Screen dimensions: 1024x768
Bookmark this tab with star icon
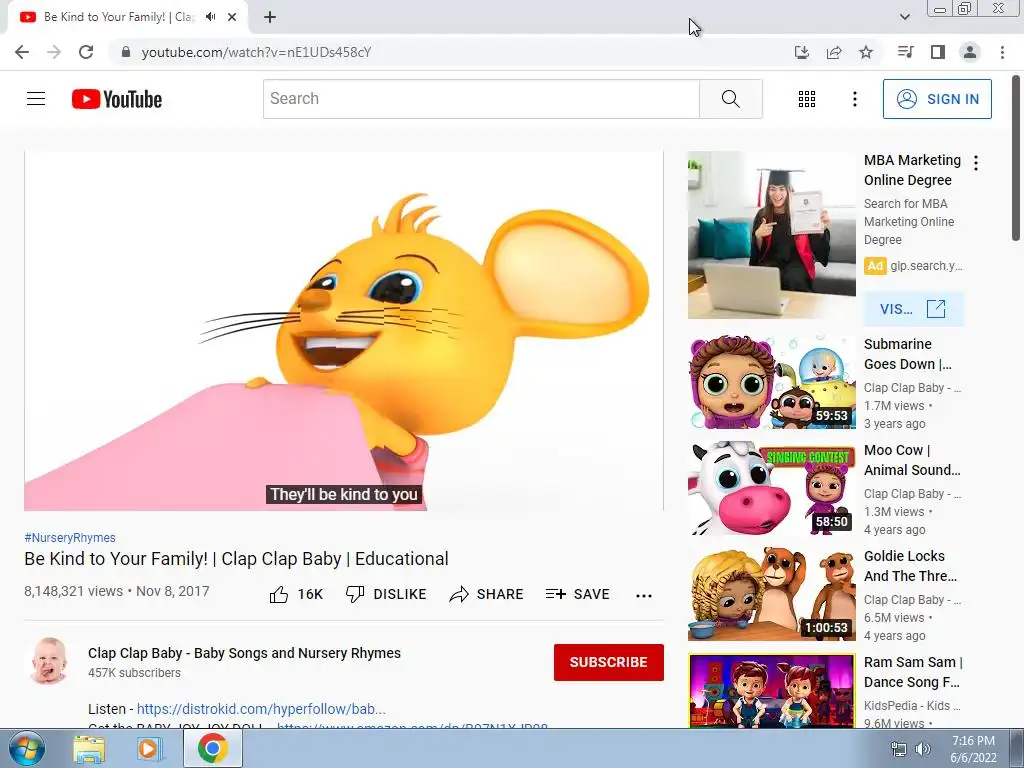pos(866,52)
